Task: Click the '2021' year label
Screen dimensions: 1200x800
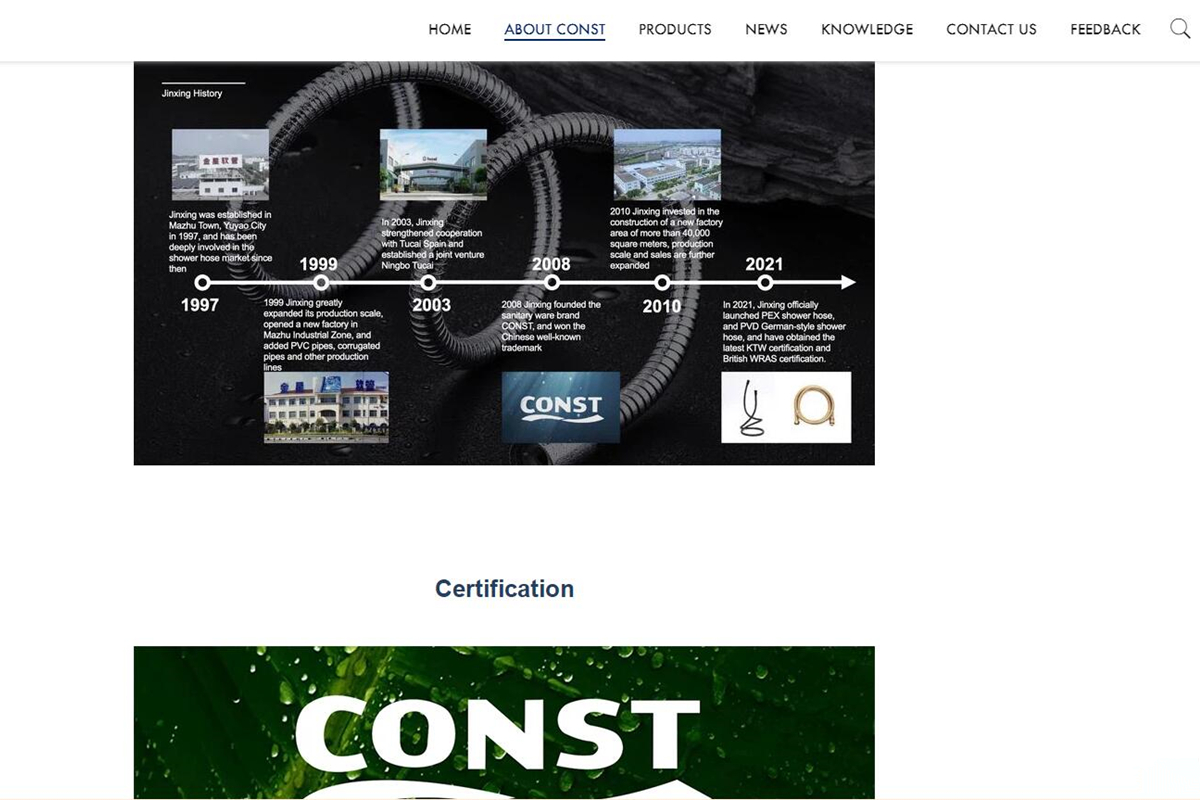Action: 764,264
